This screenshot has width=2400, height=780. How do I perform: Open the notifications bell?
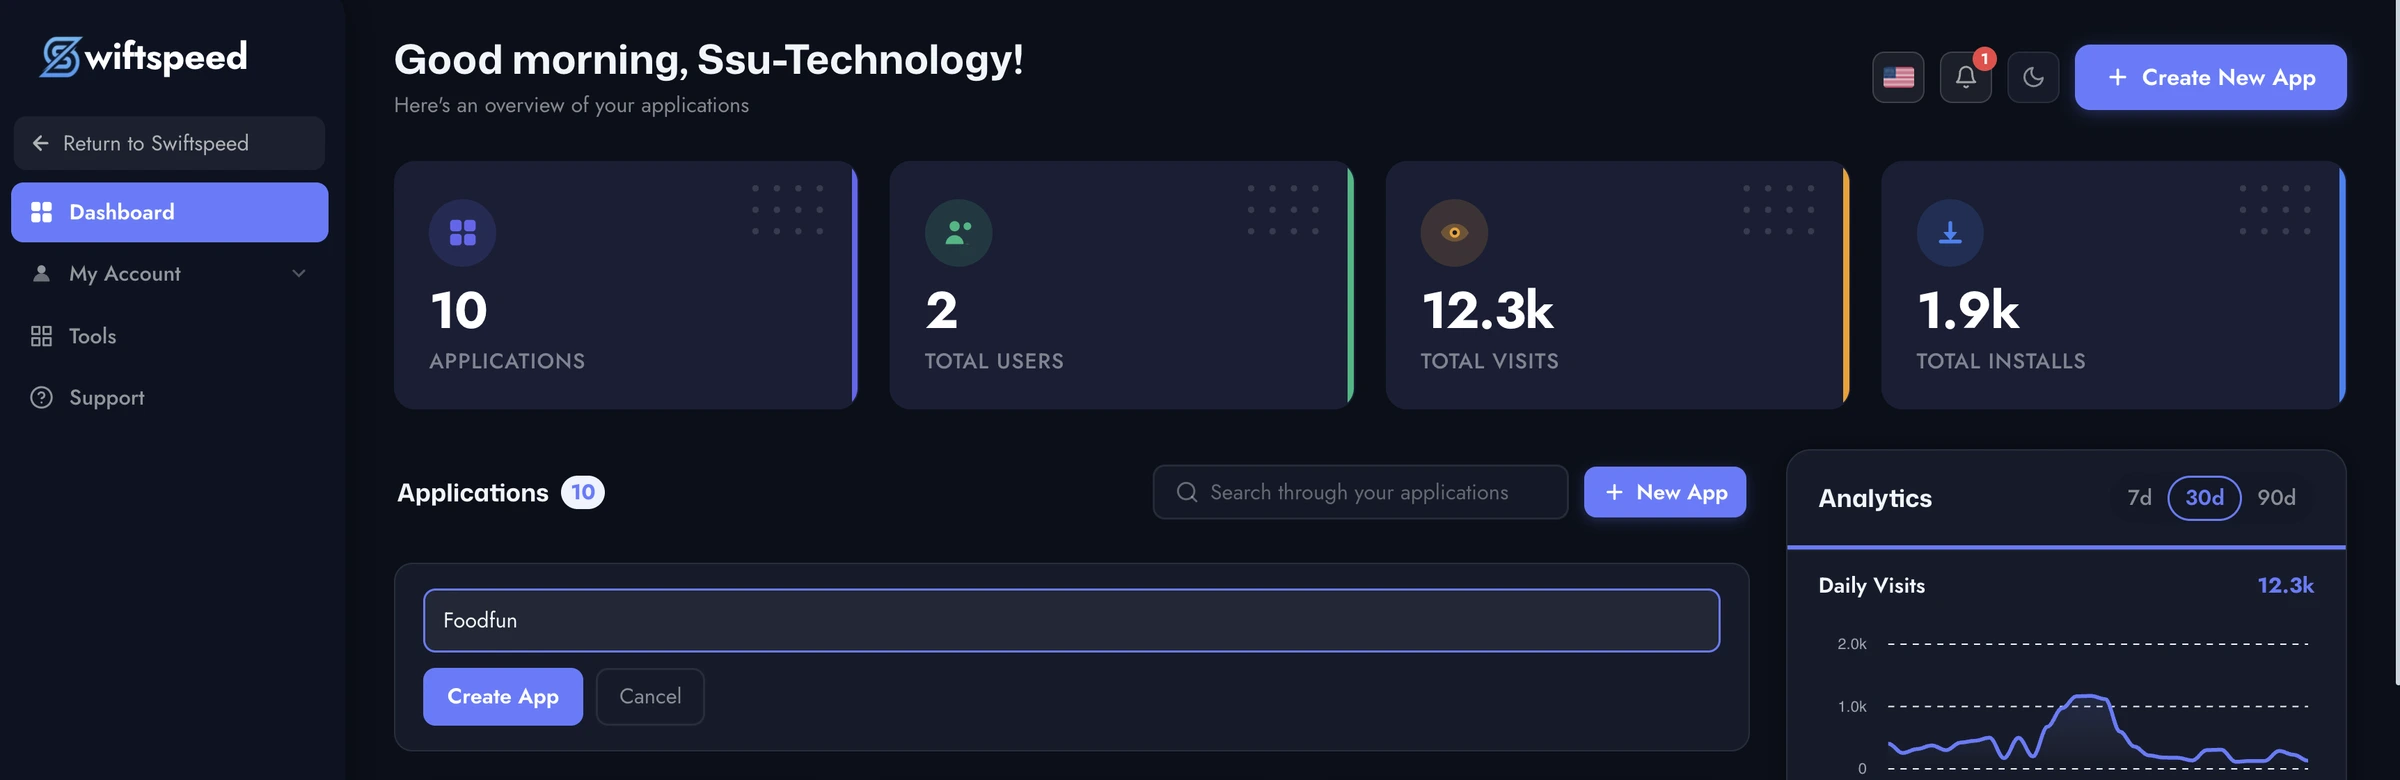coord(1965,77)
